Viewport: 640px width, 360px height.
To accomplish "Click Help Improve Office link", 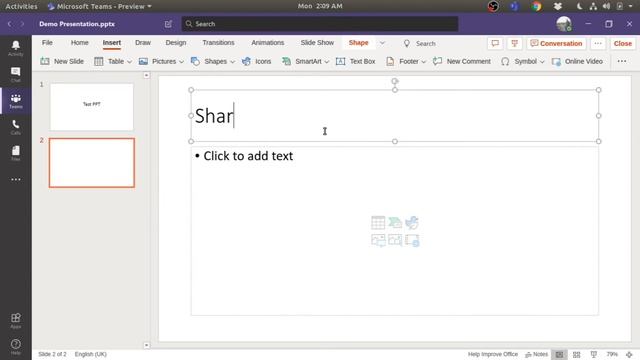I will (493, 354).
